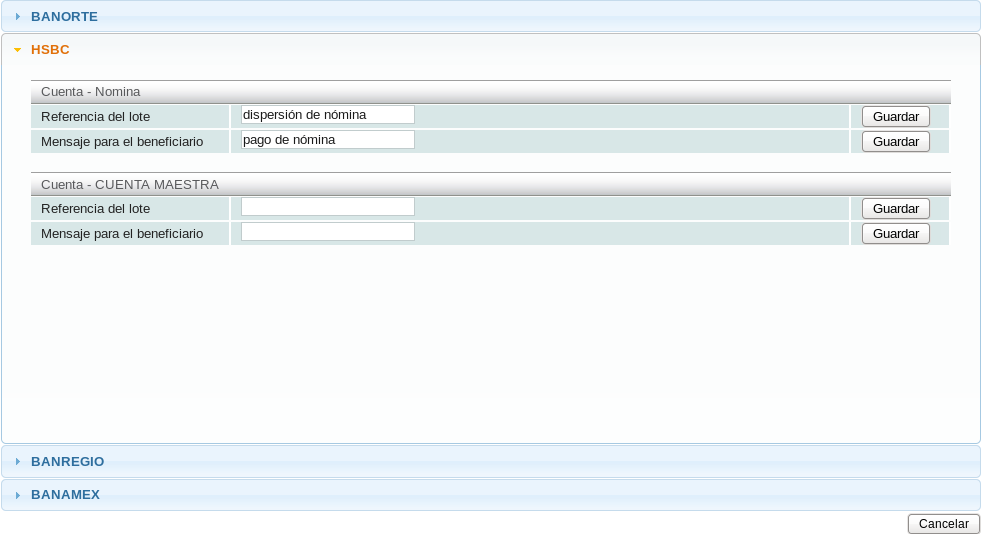This screenshot has width=982, height=534.
Task: Click the field containing 'pago de nómina'
Action: tap(327, 140)
